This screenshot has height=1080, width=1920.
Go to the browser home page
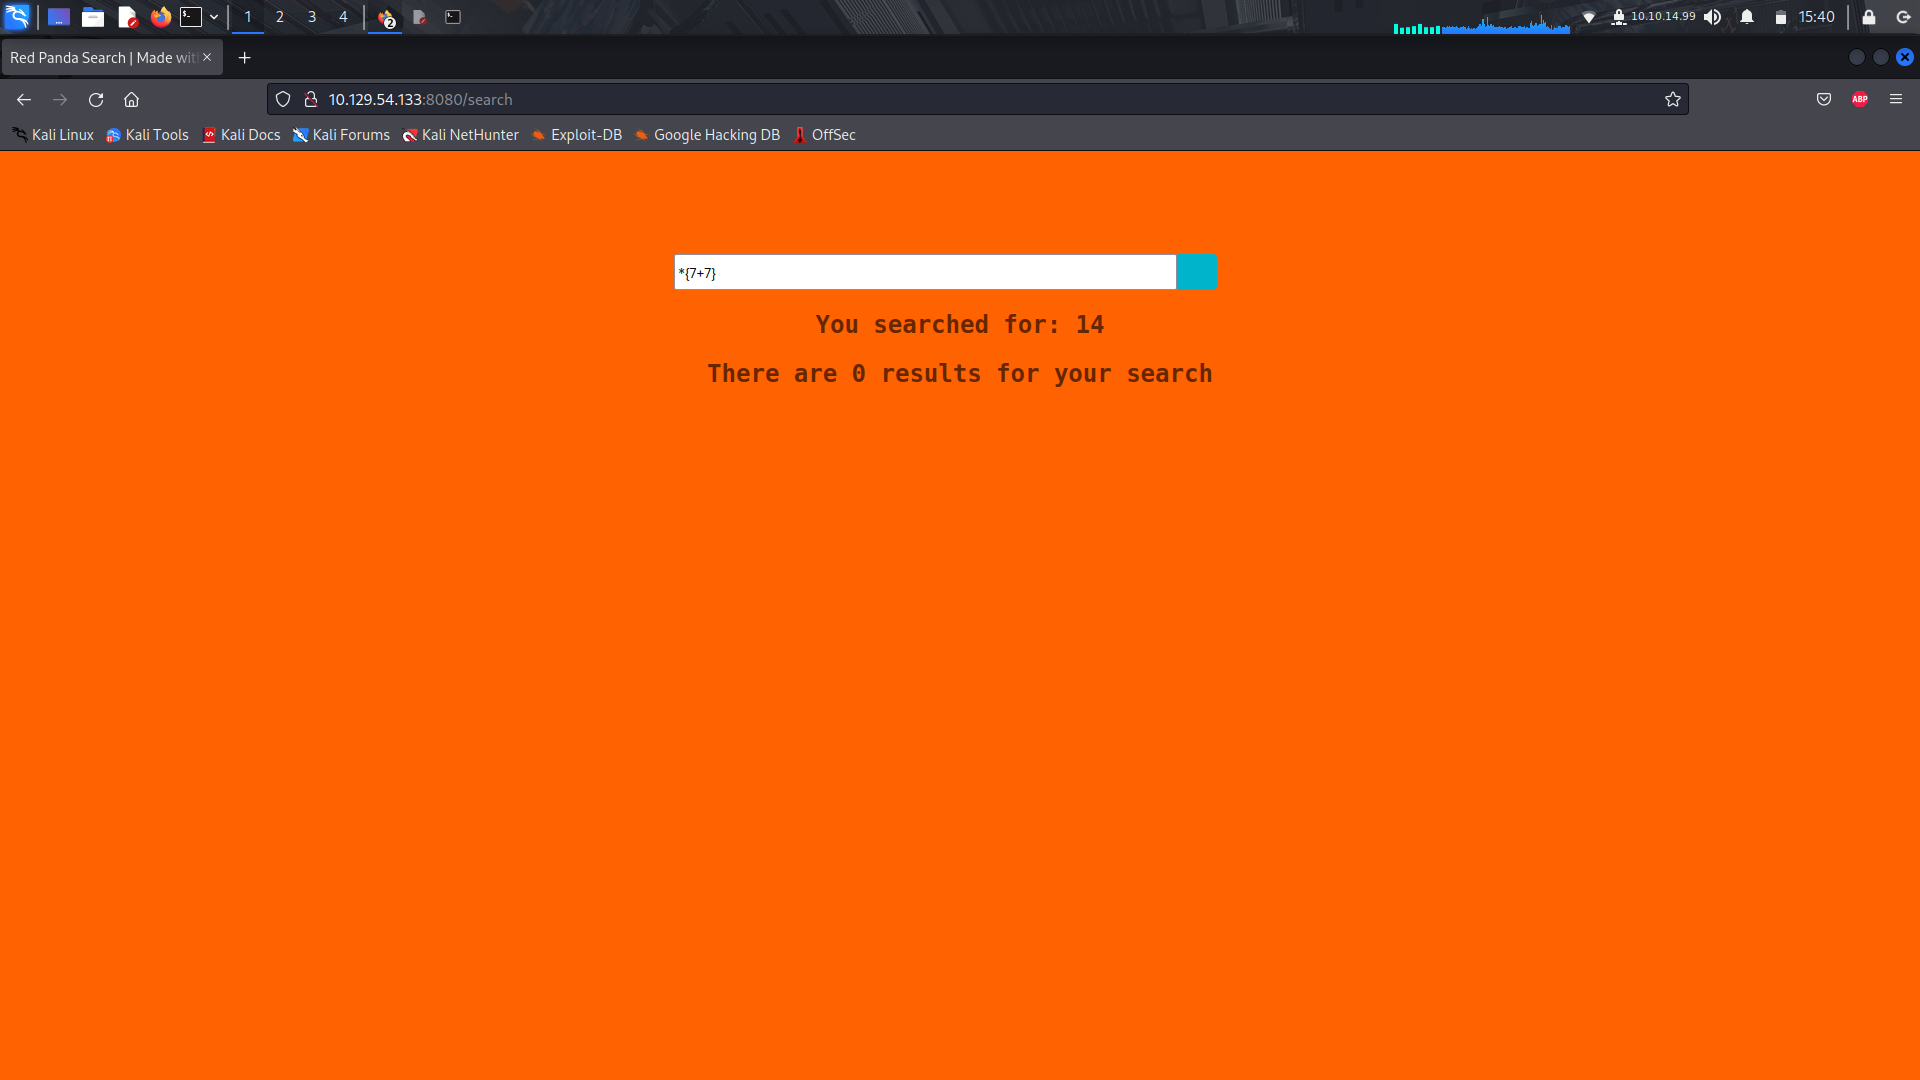coord(131,100)
